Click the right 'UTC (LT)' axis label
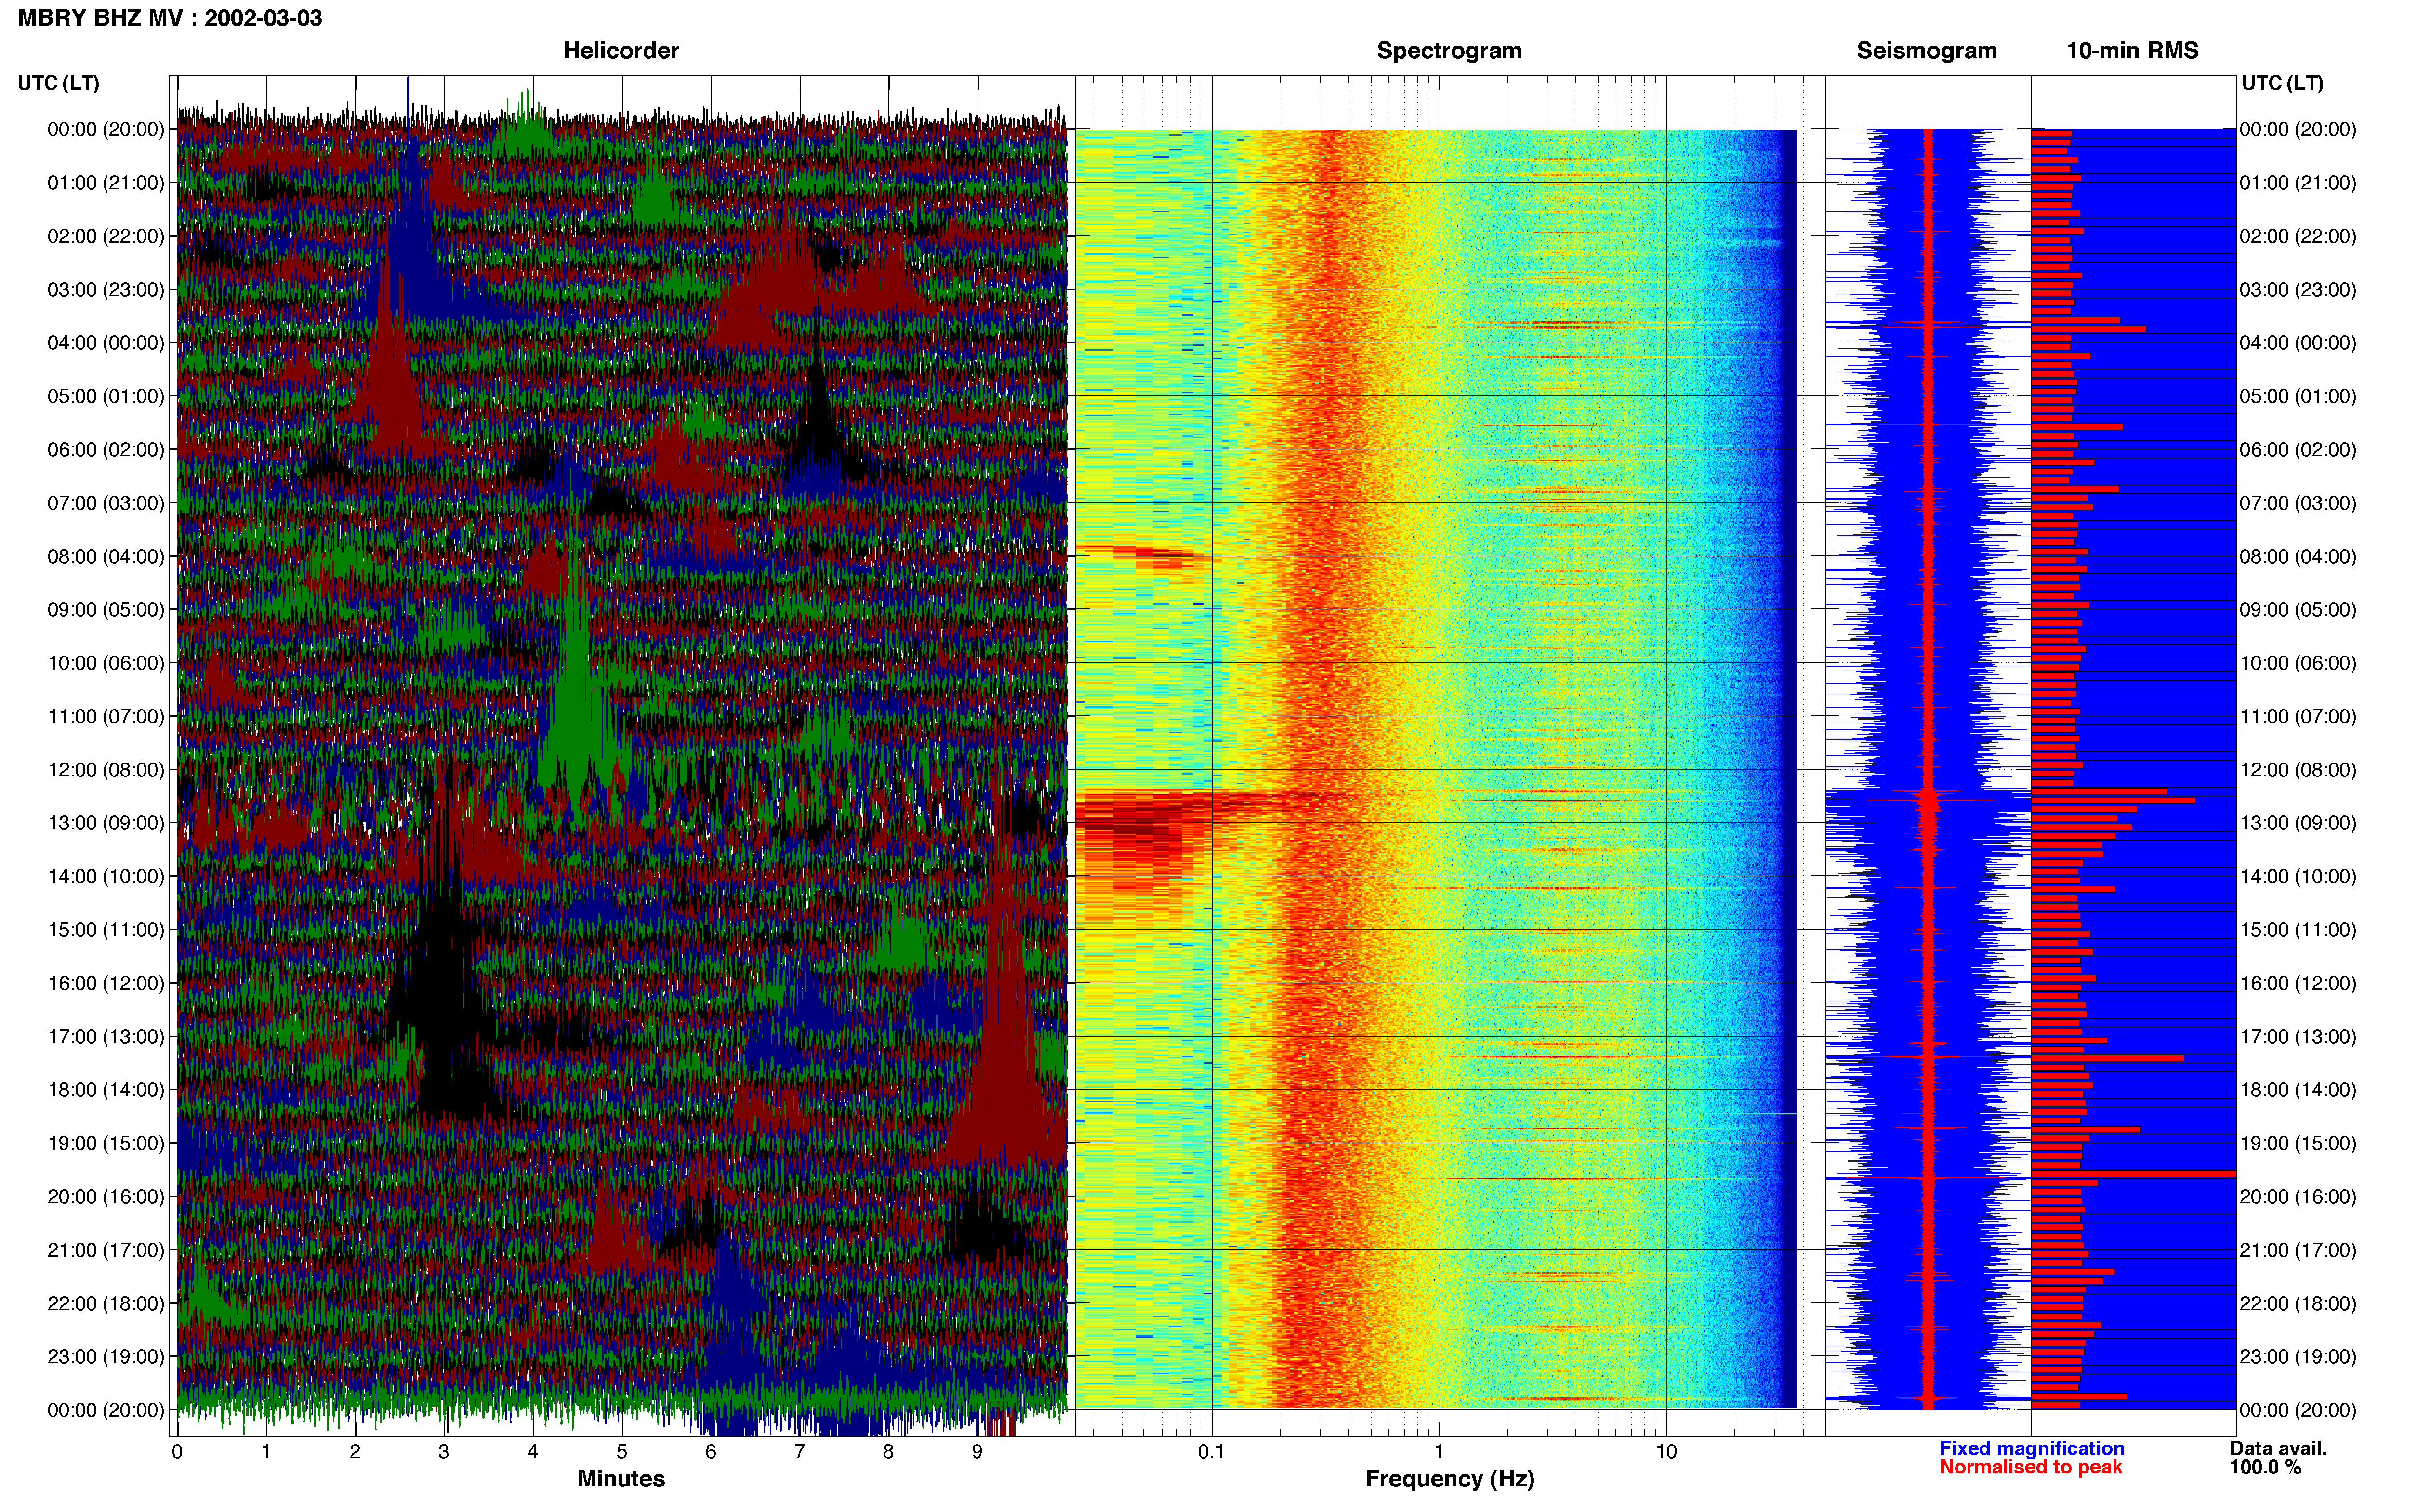This screenshot has width=2418, height=1512. tap(2282, 83)
